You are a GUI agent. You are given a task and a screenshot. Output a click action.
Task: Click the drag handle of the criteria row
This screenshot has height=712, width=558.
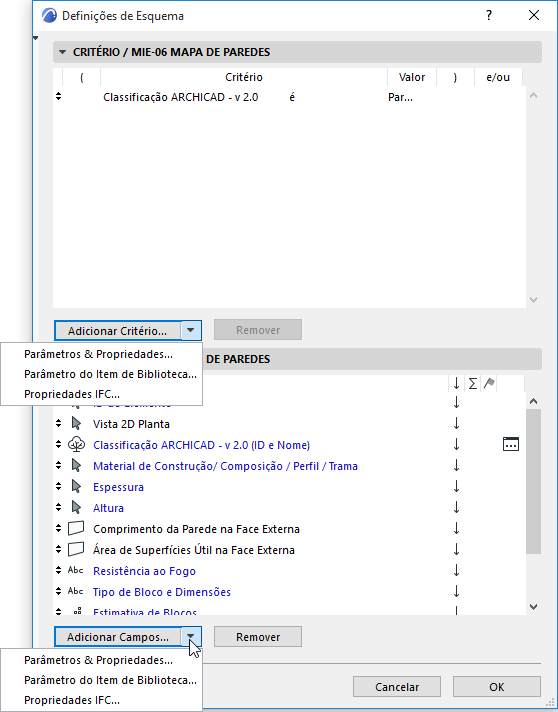[58, 96]
